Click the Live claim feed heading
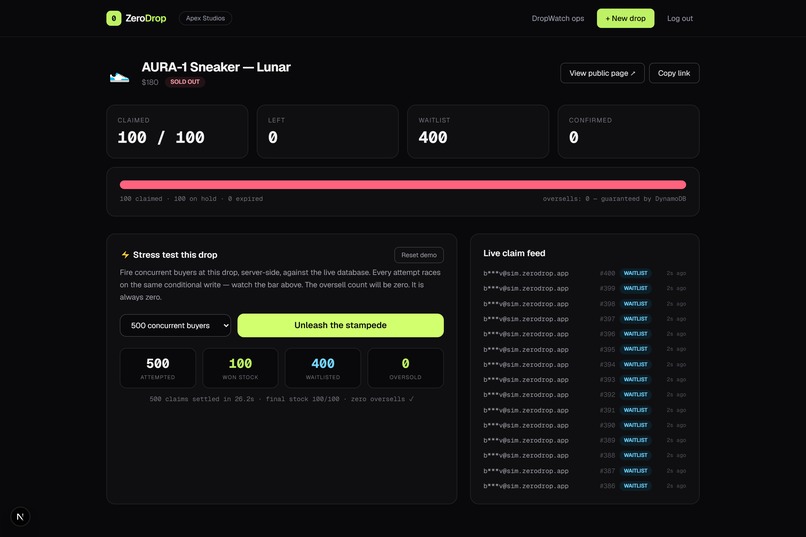806x537 pixels. tap(514, 253)
